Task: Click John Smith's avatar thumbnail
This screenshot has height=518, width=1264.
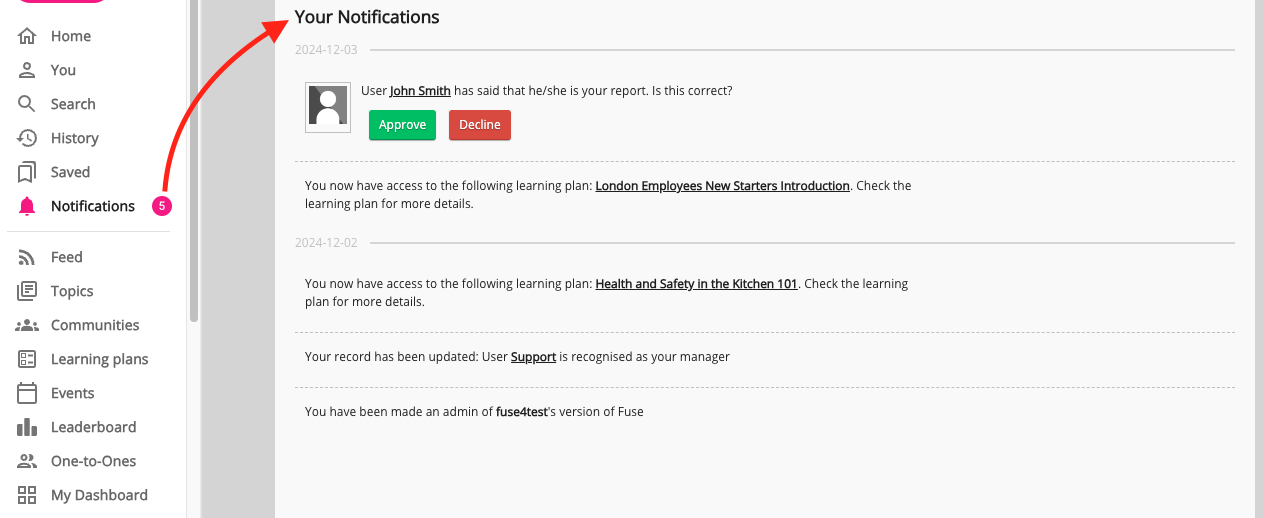Action: (328, 107)
